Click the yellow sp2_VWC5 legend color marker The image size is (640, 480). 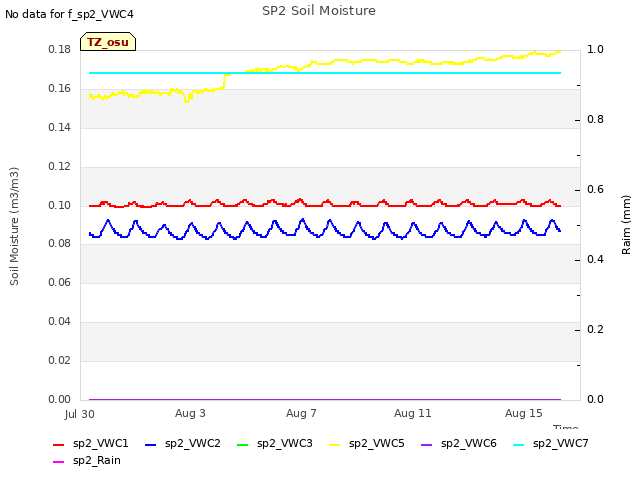point(334,444)
